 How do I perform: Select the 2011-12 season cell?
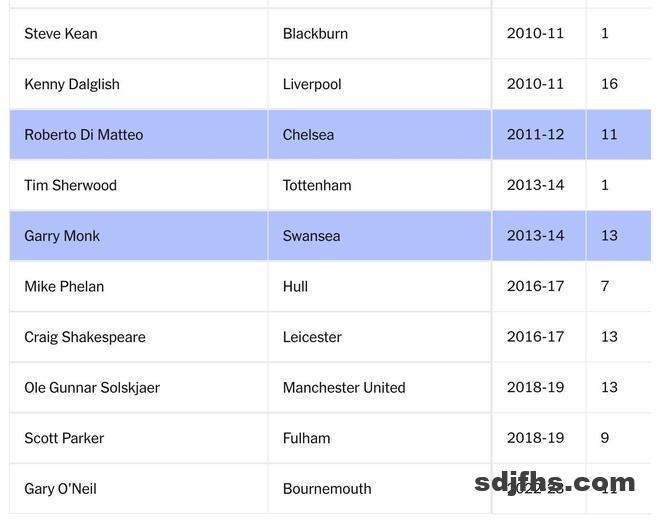pyautogui.click(x=535, y=135)
